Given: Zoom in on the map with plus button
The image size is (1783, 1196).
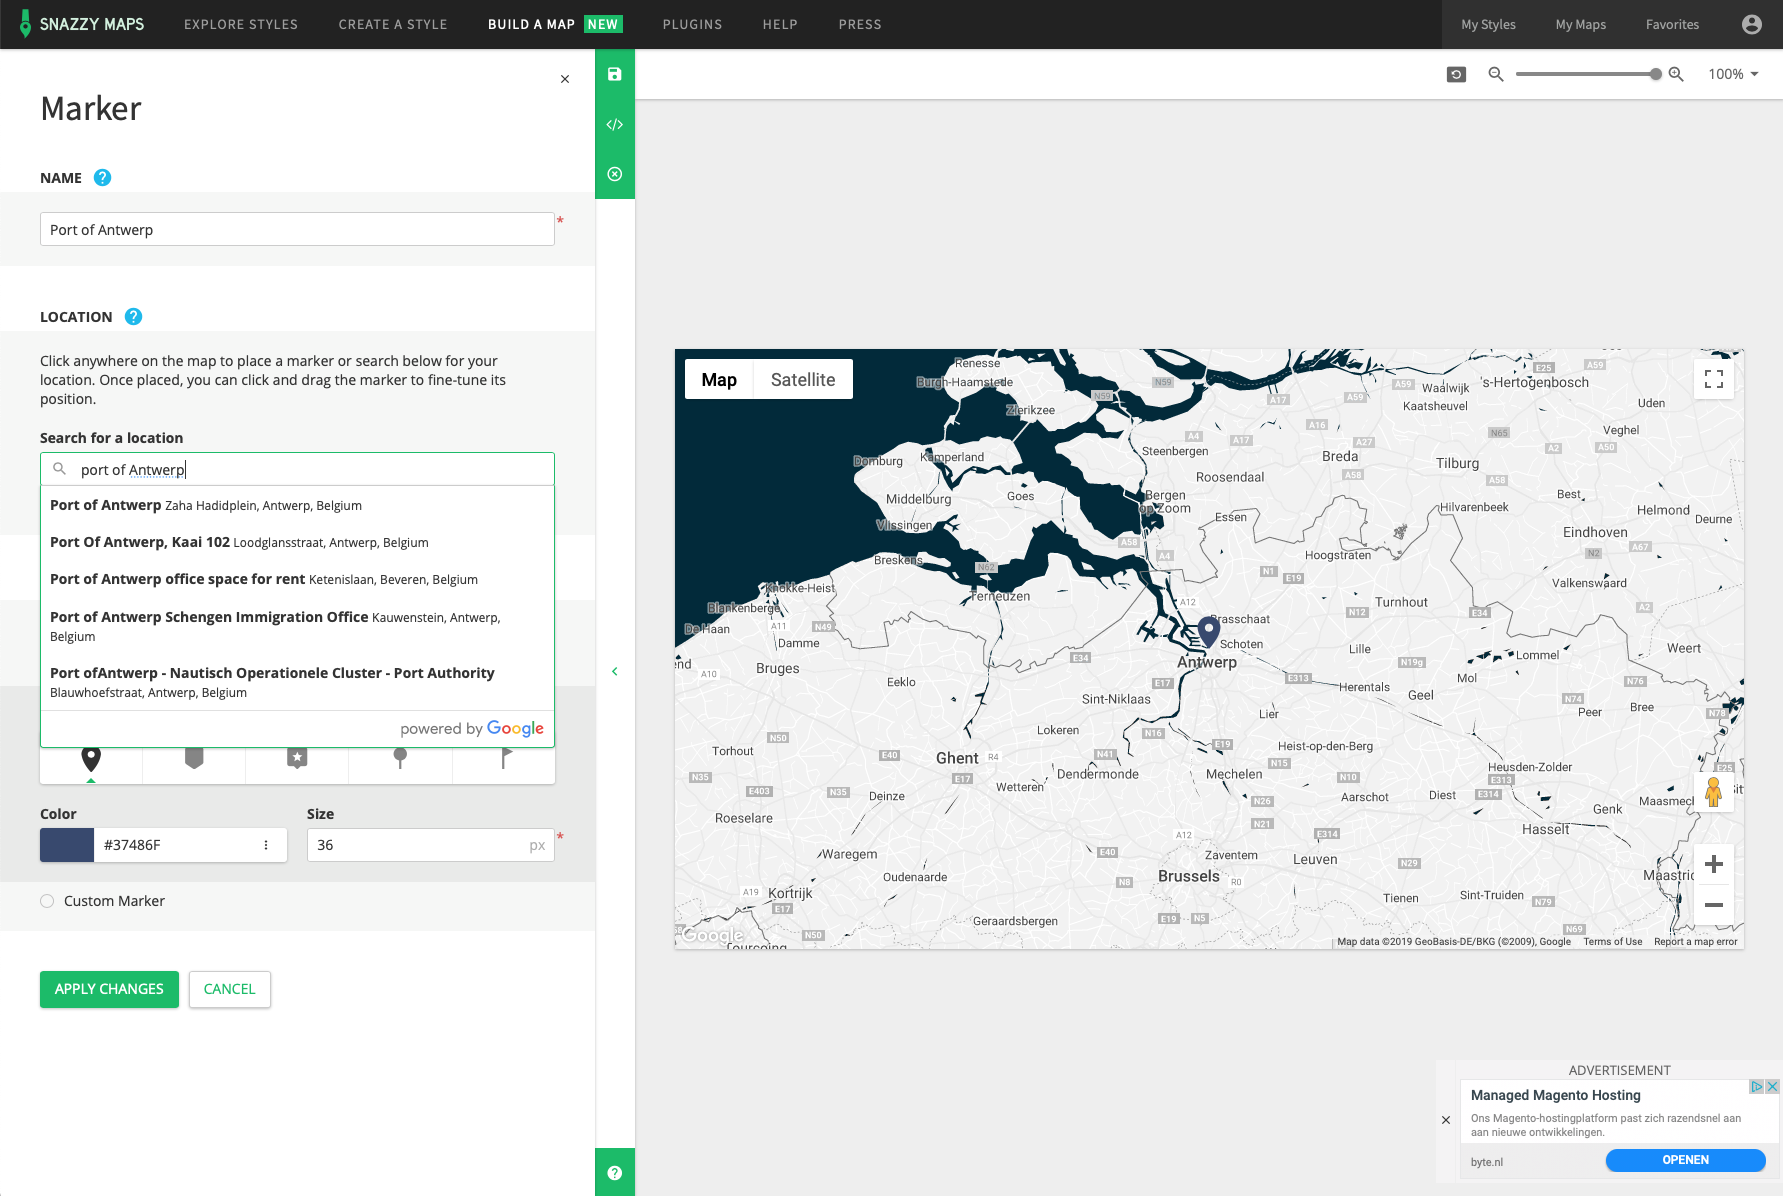Looking at the screenshot, I should click(x=1714, y=864).
